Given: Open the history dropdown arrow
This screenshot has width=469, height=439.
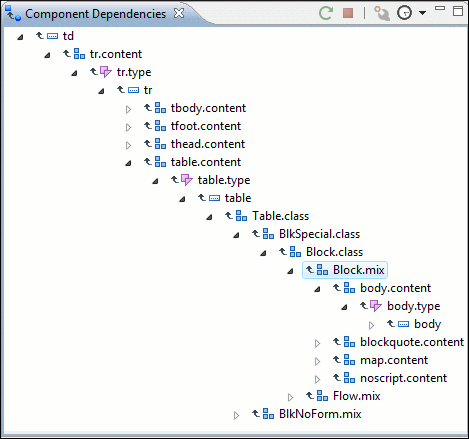Looking at the screenshot, I should pos(422,13).
